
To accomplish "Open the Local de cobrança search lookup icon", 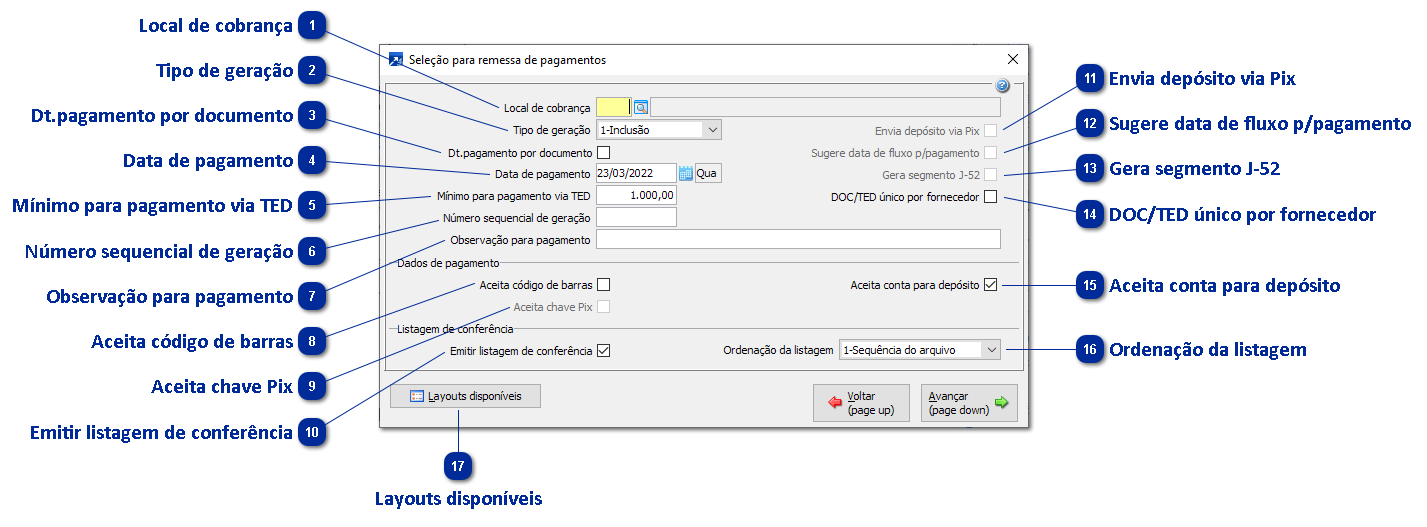I will (x=641, y=107).
